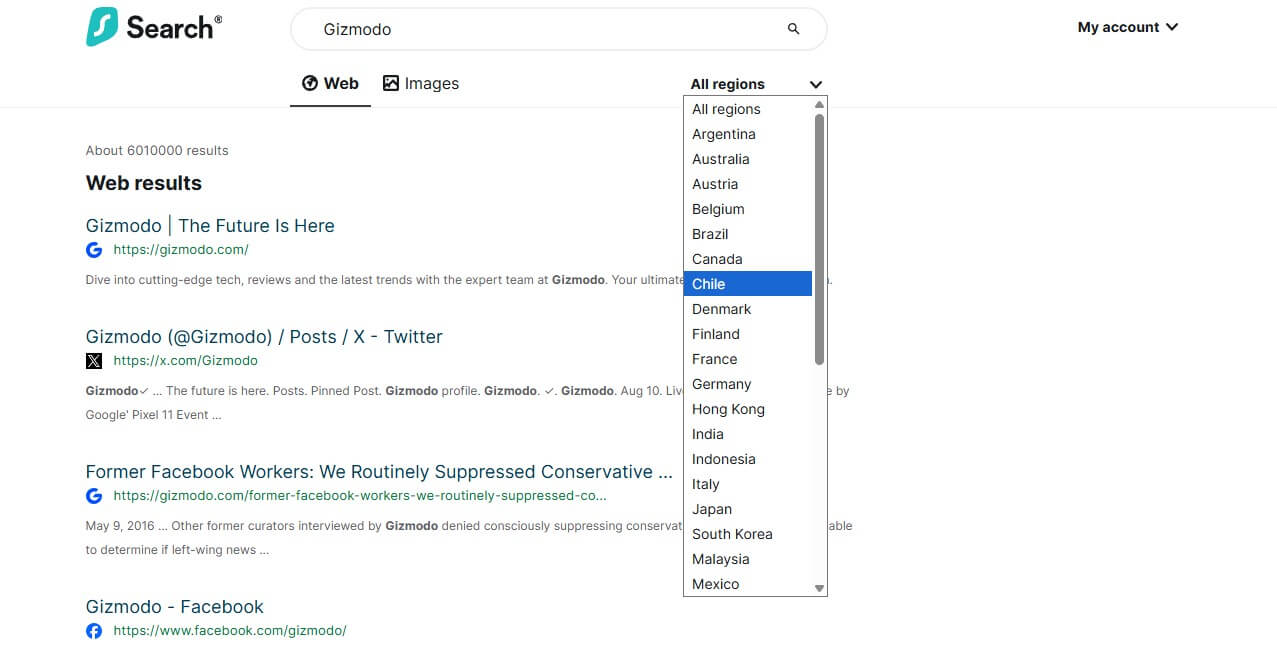Image resolution: width=1277 pixels, height=652 pixels.
Task: Click the region list scrollbar up arrow
Action: [x=820, y=104]
